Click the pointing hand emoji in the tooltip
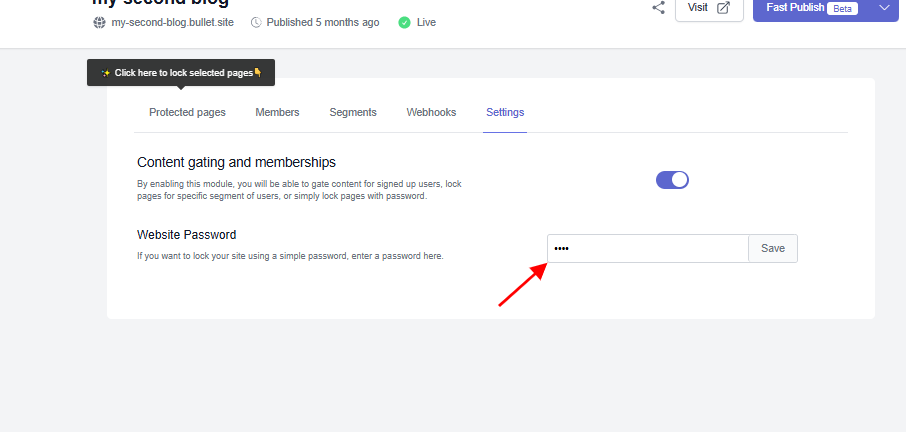The height and width of the screenshot is (432, 906). coord(258,73)
